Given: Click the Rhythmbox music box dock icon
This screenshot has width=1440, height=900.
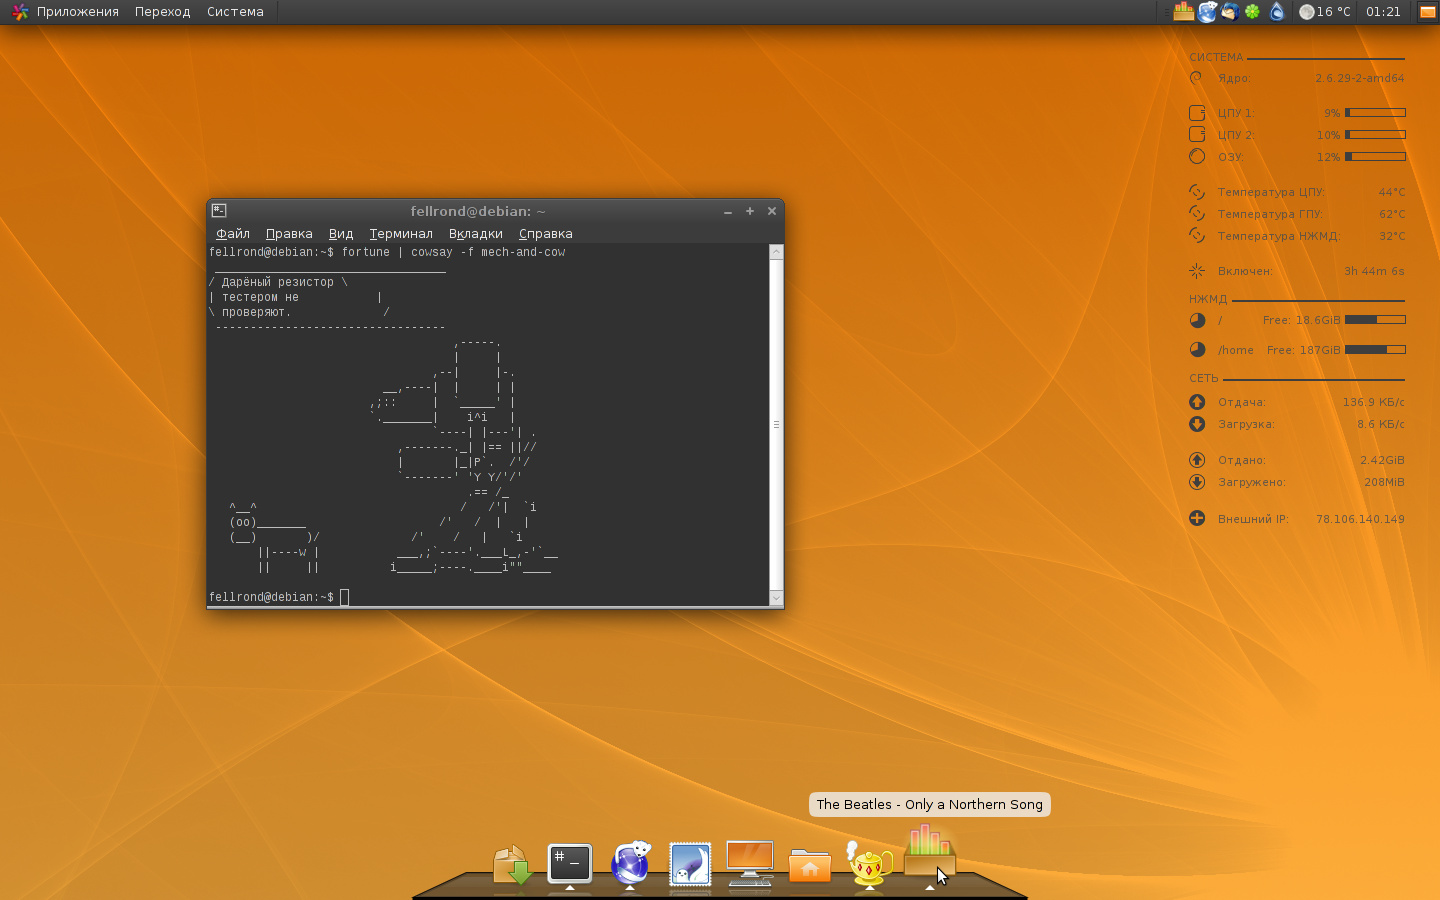Looking at the screenshot, I should tap(929, 850).
